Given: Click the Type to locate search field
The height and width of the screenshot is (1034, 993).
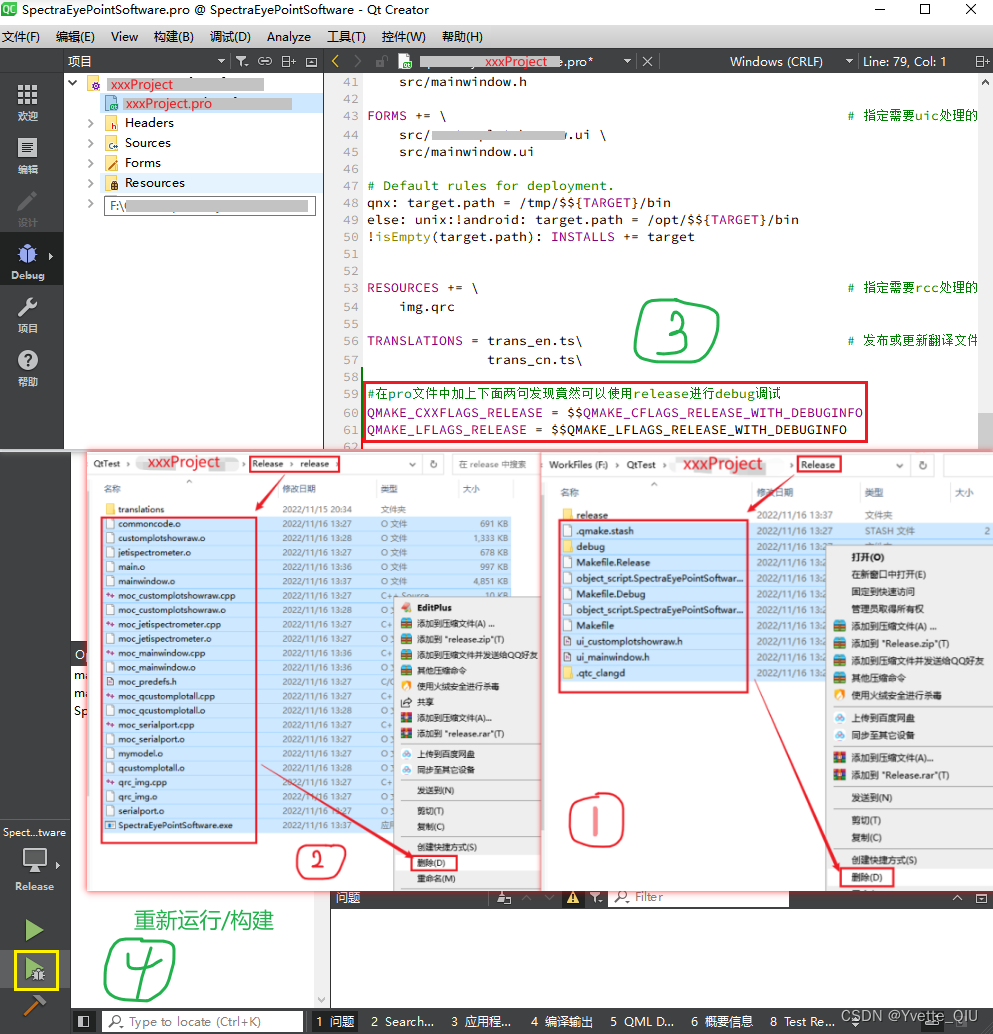Looking at the screenshot, I should coord(203,1021).
